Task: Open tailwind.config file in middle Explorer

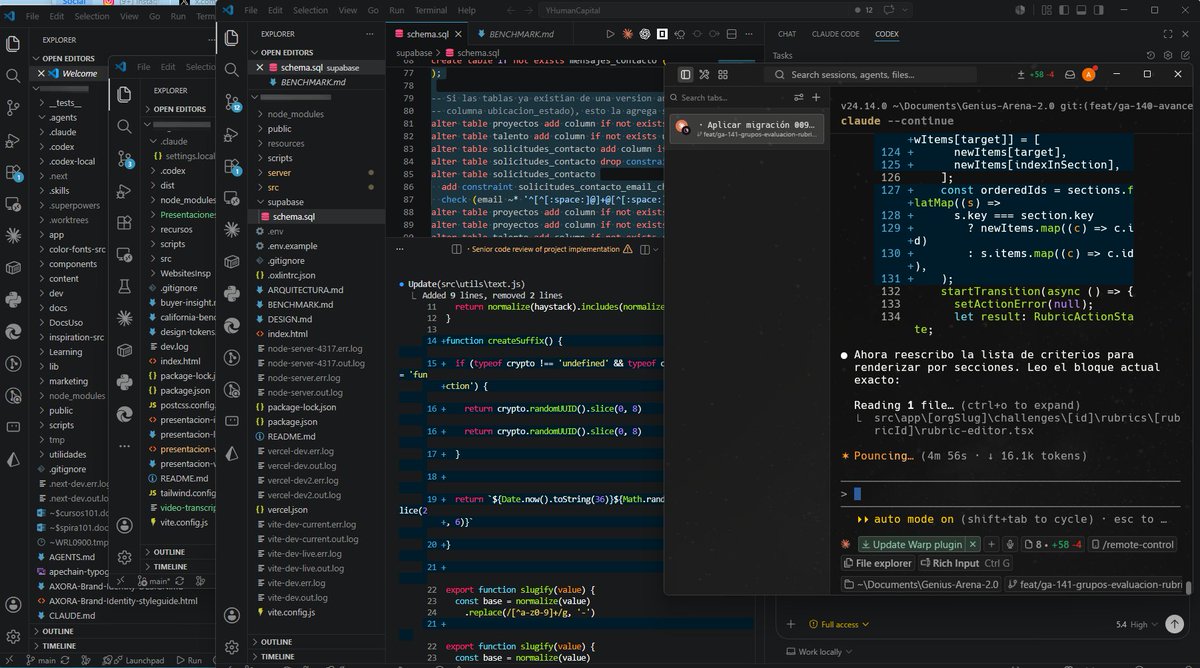Action: [188, 493]
